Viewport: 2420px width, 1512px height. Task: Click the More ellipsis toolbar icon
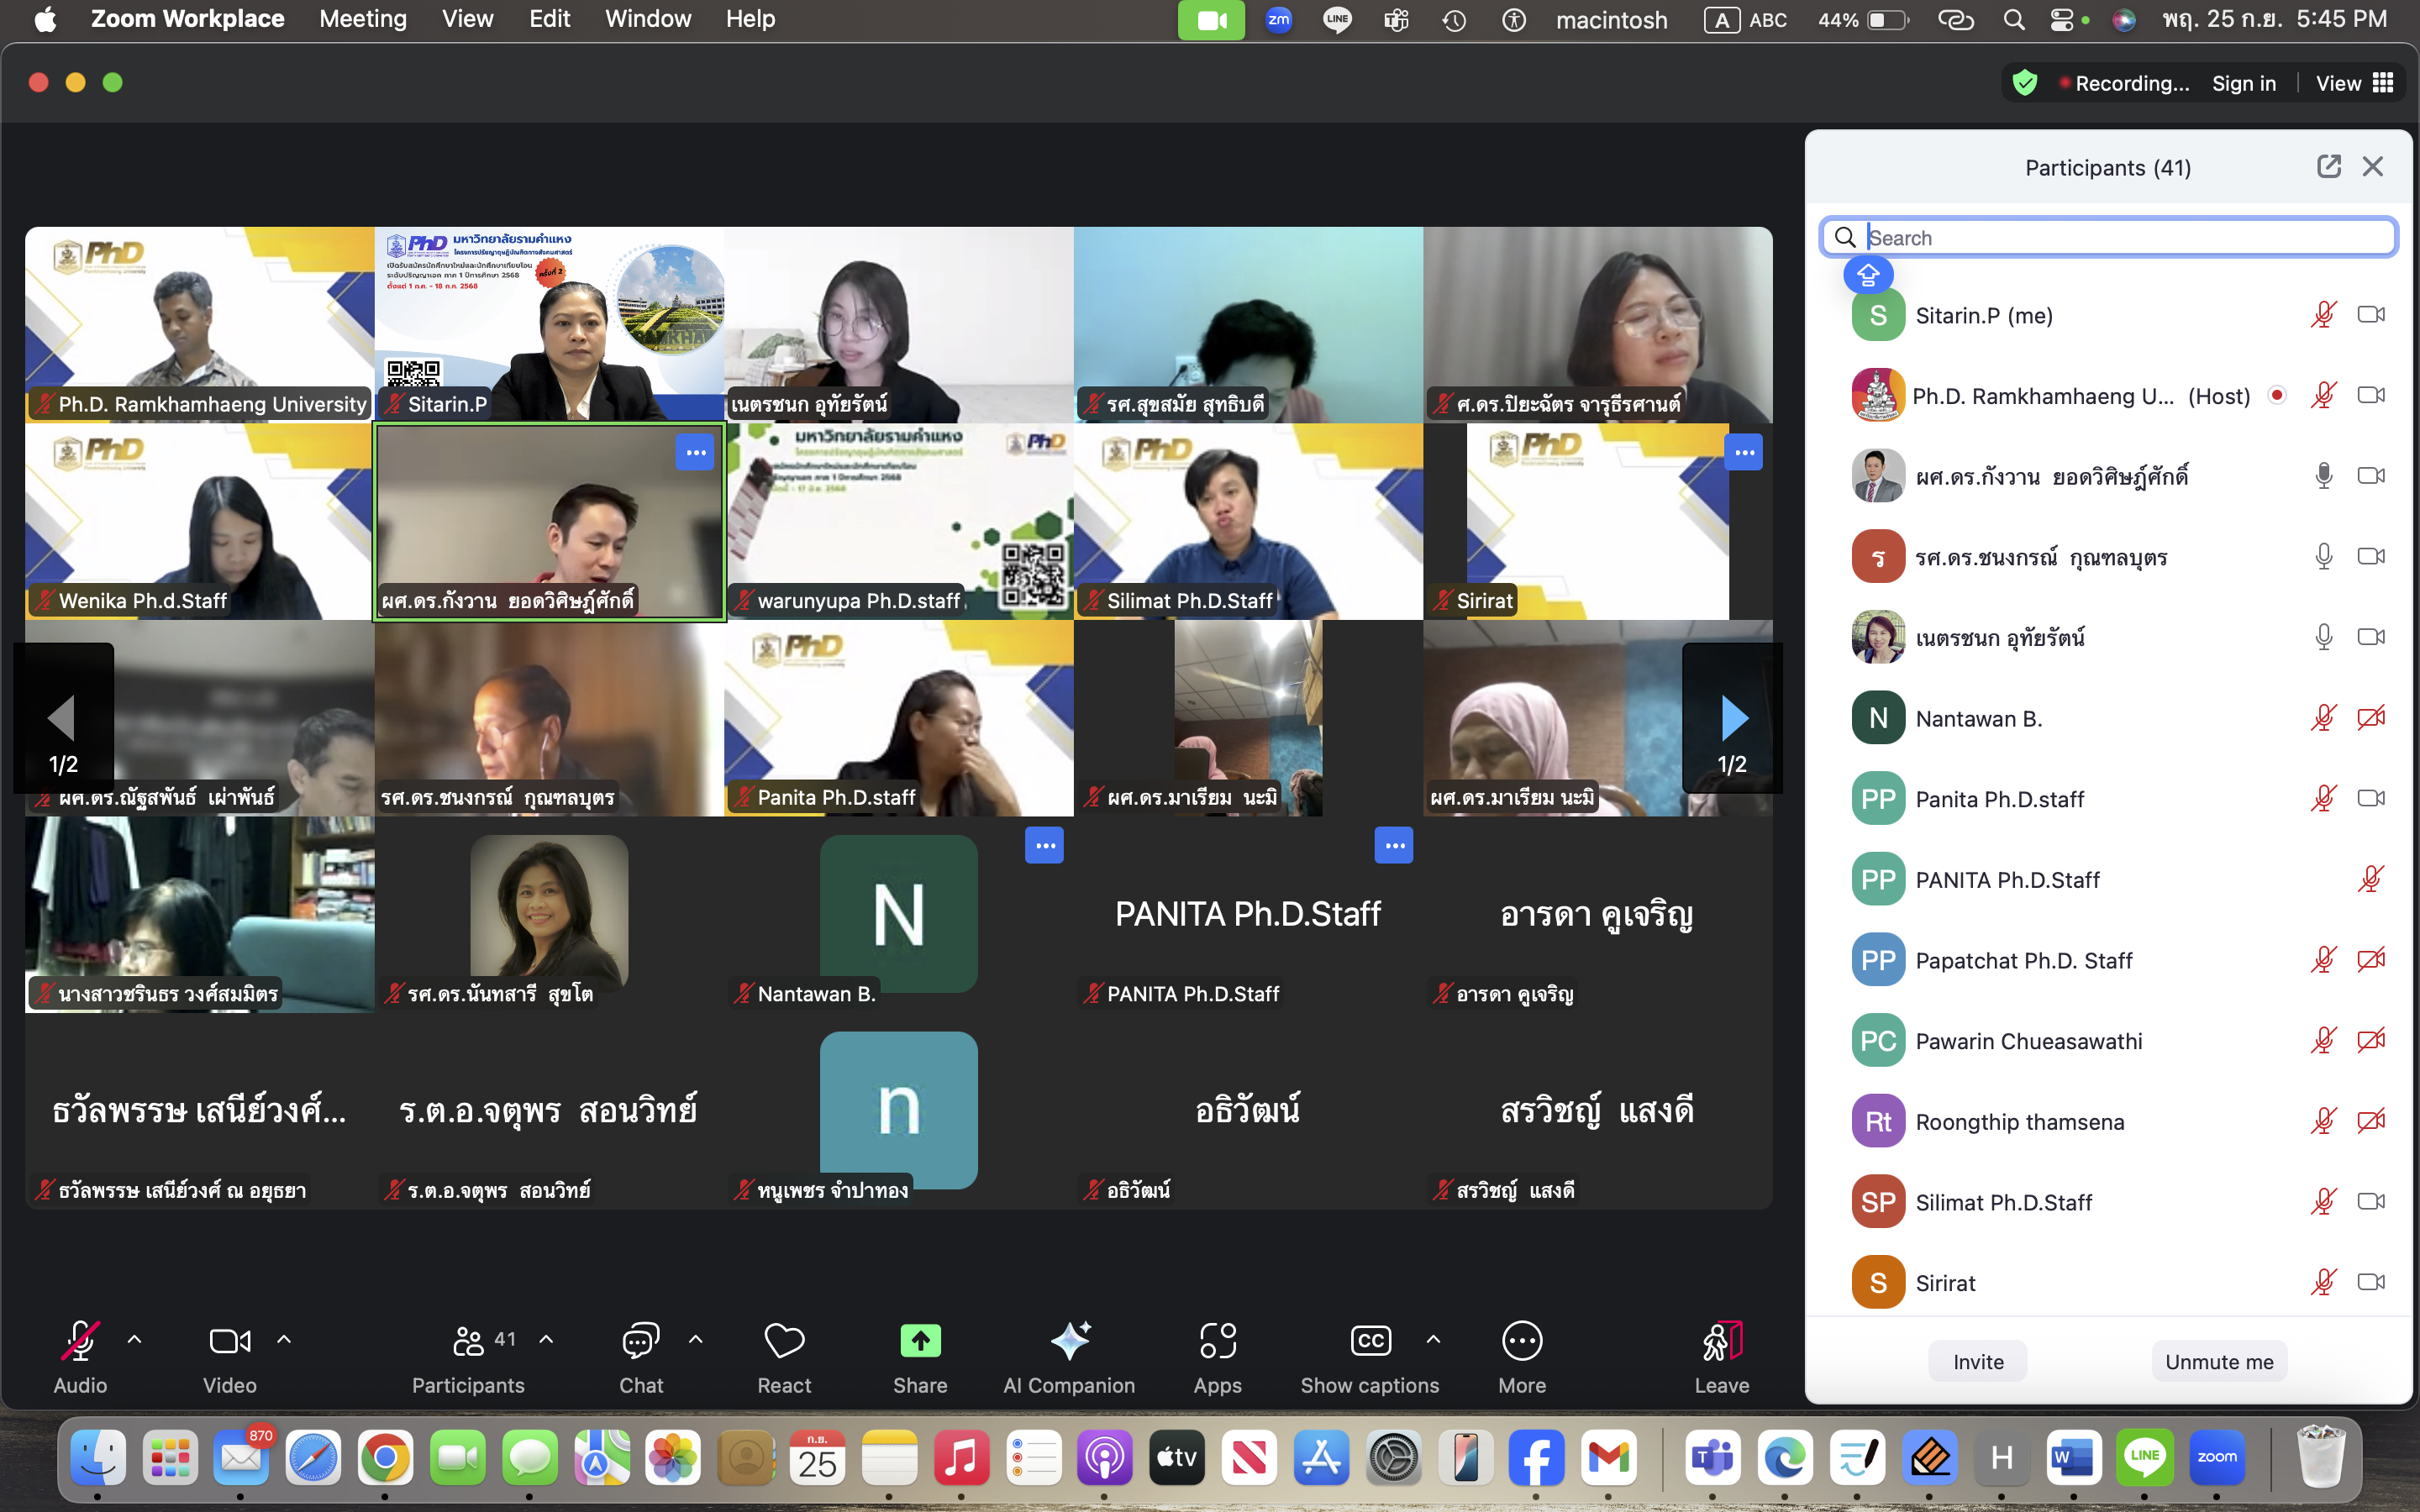pos(1521,1341)
